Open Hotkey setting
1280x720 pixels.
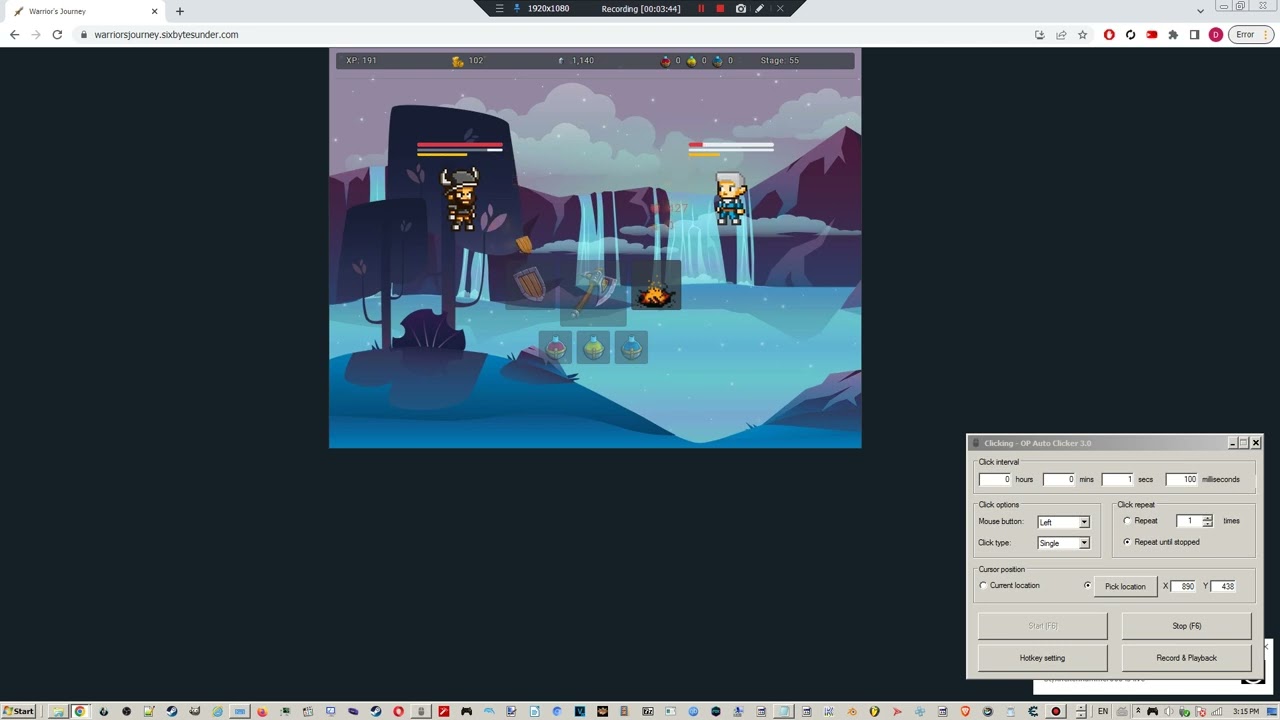[x=1042, y=658]
